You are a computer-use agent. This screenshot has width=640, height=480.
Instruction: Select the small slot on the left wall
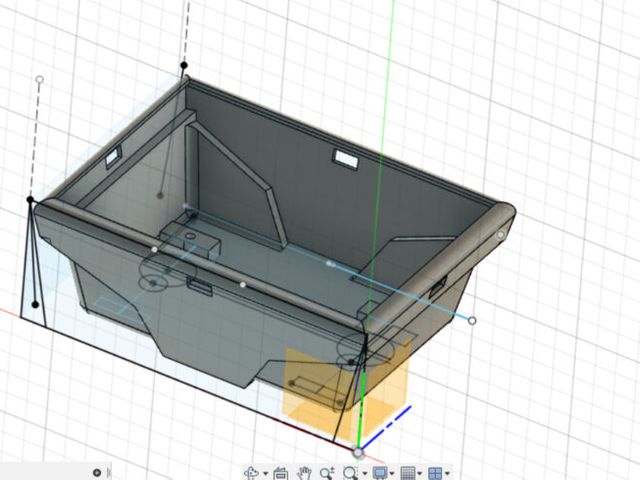(x=113, y=155)
